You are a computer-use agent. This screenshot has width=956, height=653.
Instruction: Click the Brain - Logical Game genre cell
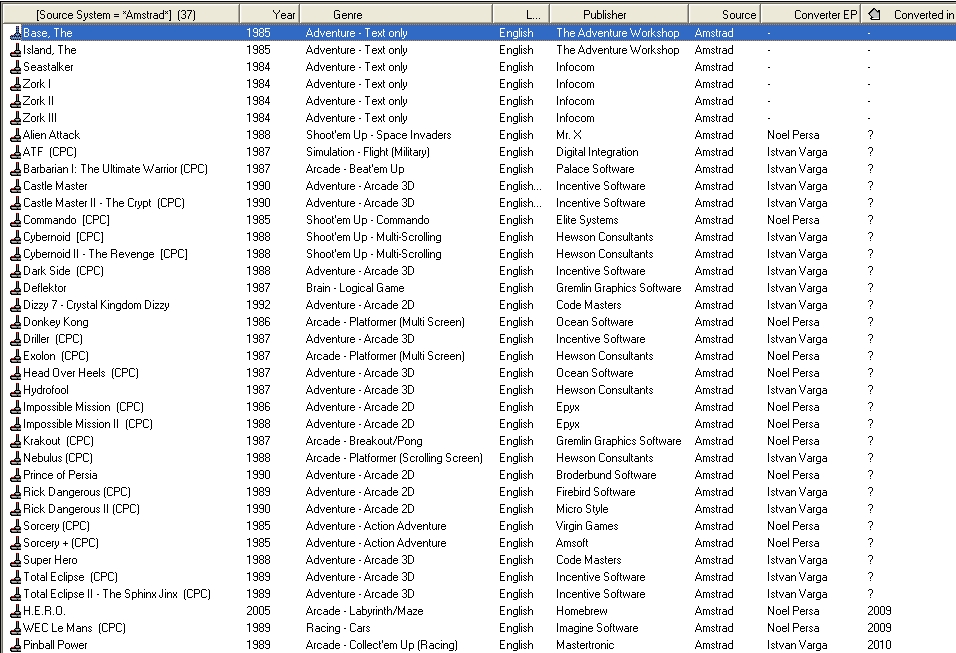355,288
